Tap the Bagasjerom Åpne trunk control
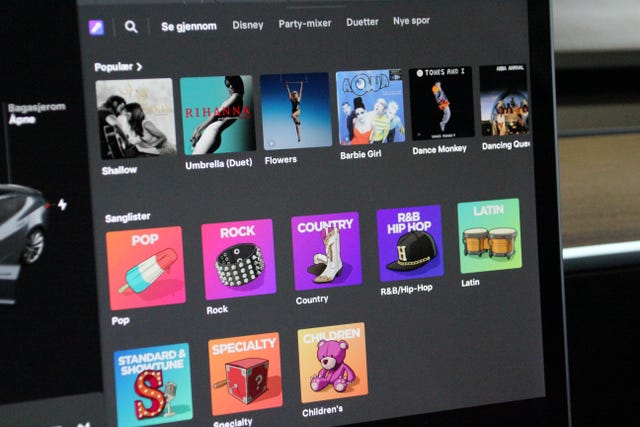Viewport: 640px width, 427px height. click(x=37, y=113)
